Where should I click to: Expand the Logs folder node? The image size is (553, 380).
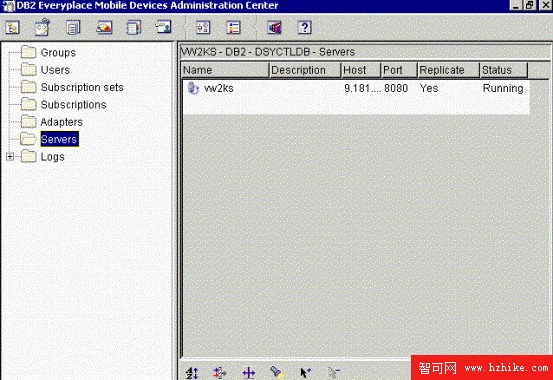(x=10, y=156)
